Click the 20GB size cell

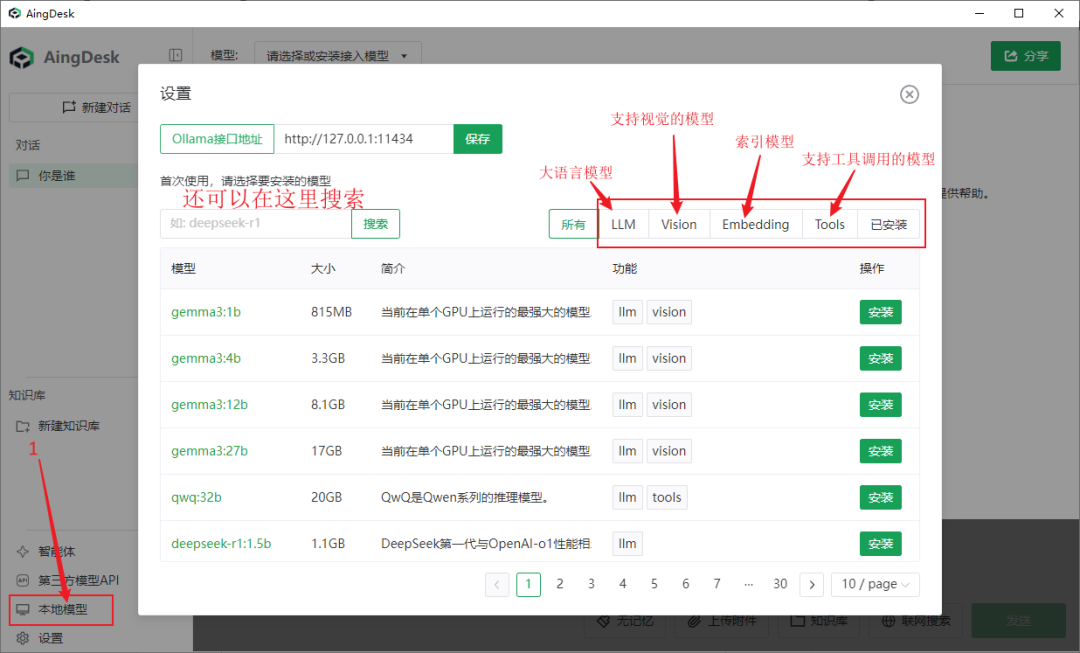(326, 497)
